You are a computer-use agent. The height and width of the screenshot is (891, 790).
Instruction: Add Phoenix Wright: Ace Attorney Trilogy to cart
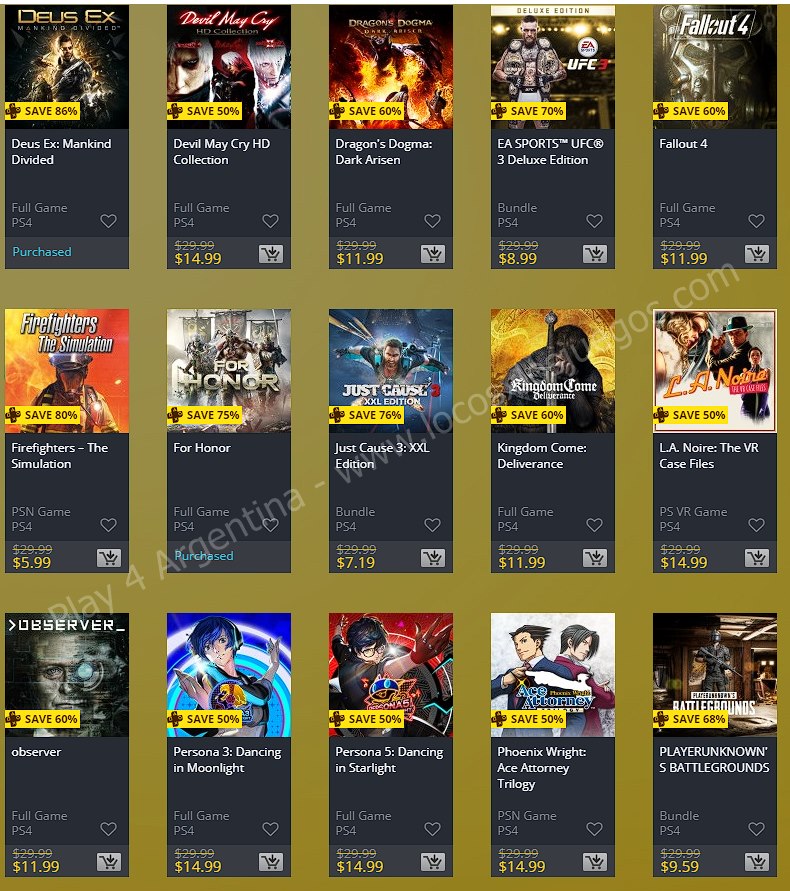(x=594, y=862)
